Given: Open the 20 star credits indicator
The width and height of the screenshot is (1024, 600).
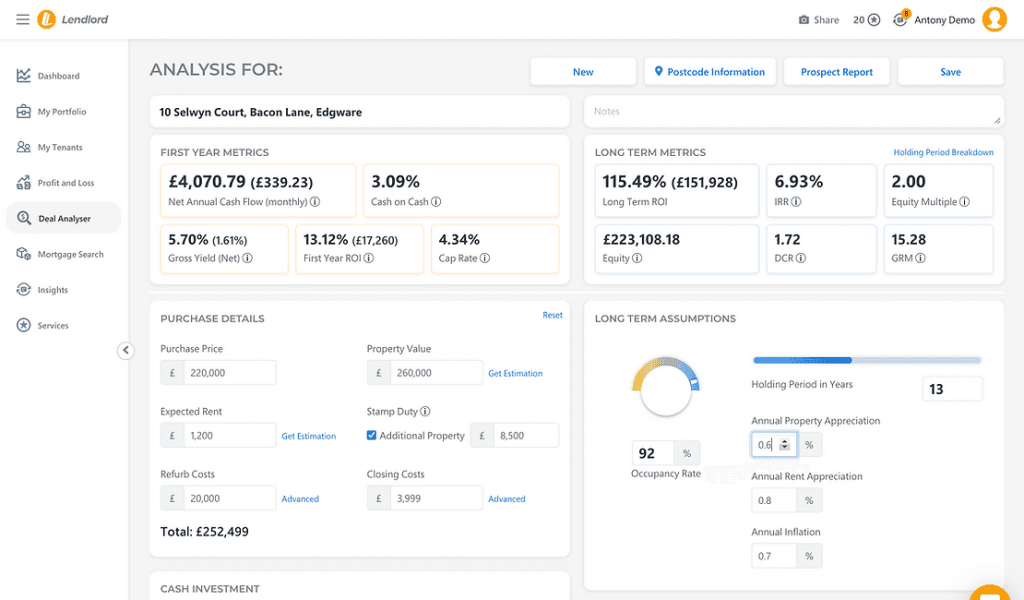Looking at the screenshot, I should click(x=867, y=20).
